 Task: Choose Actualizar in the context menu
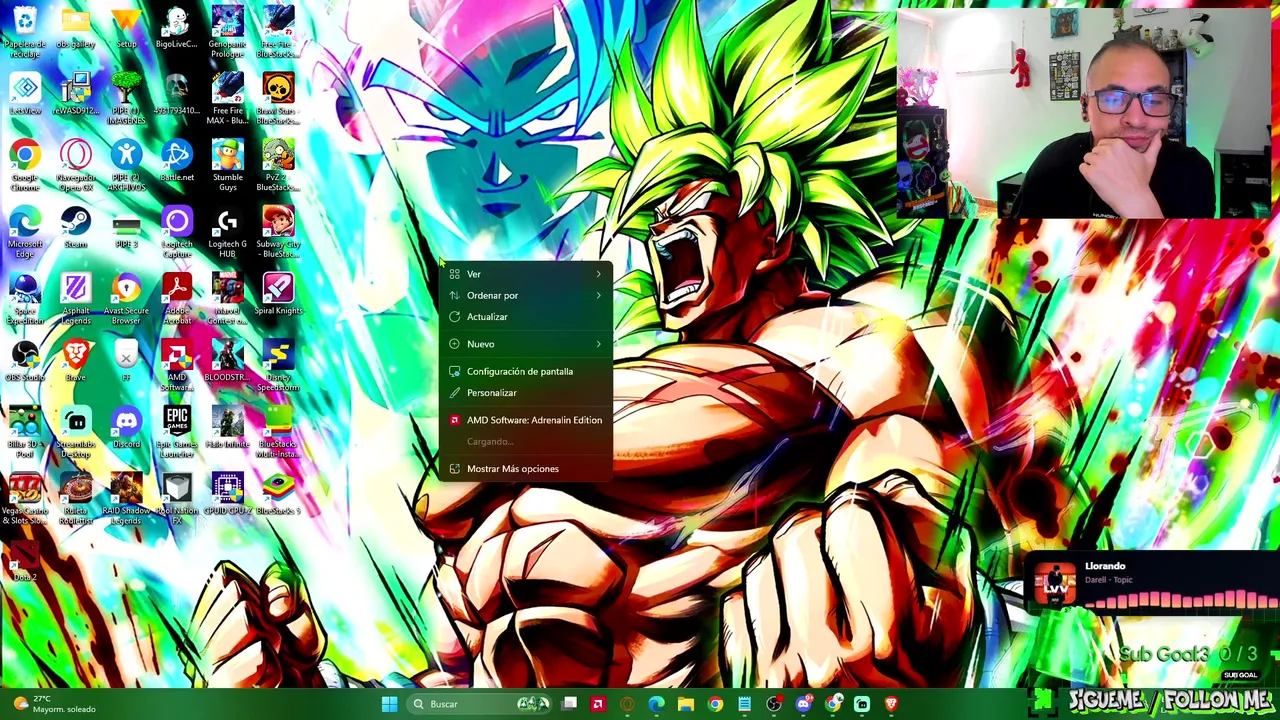(526, 317)
